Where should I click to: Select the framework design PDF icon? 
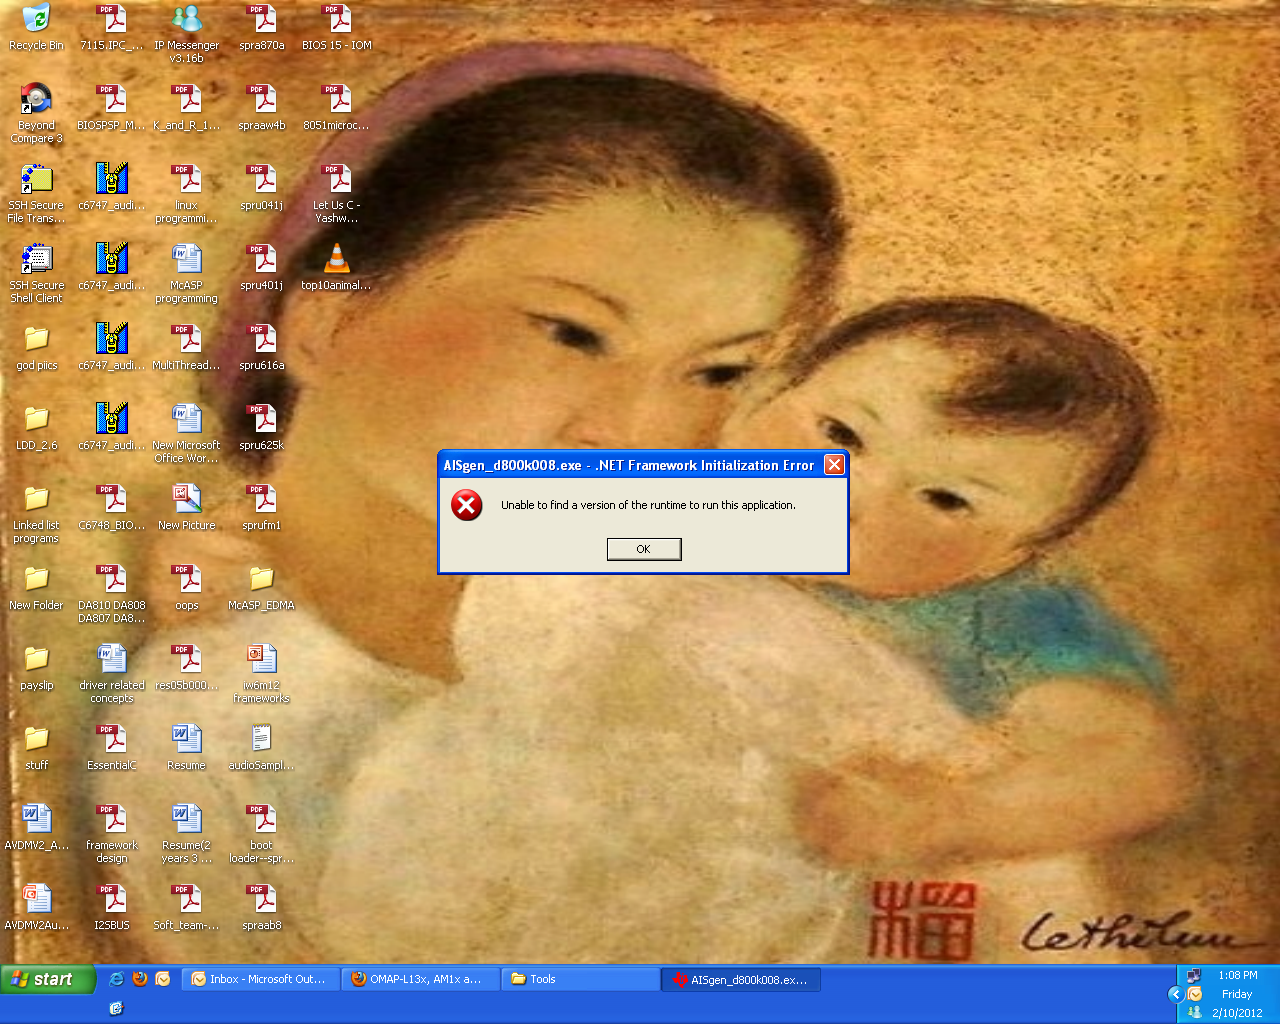112,833
